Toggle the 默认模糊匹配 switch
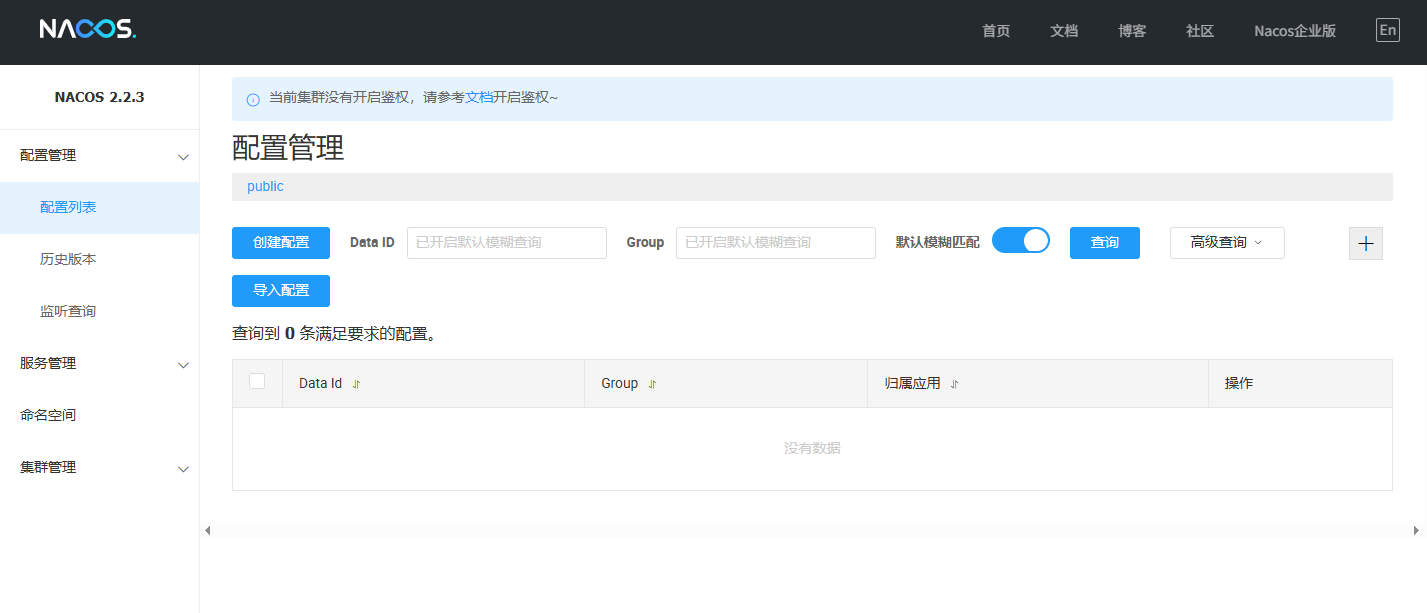Viewport: 1427px width, 613px height. click(x=1021, y=241)
